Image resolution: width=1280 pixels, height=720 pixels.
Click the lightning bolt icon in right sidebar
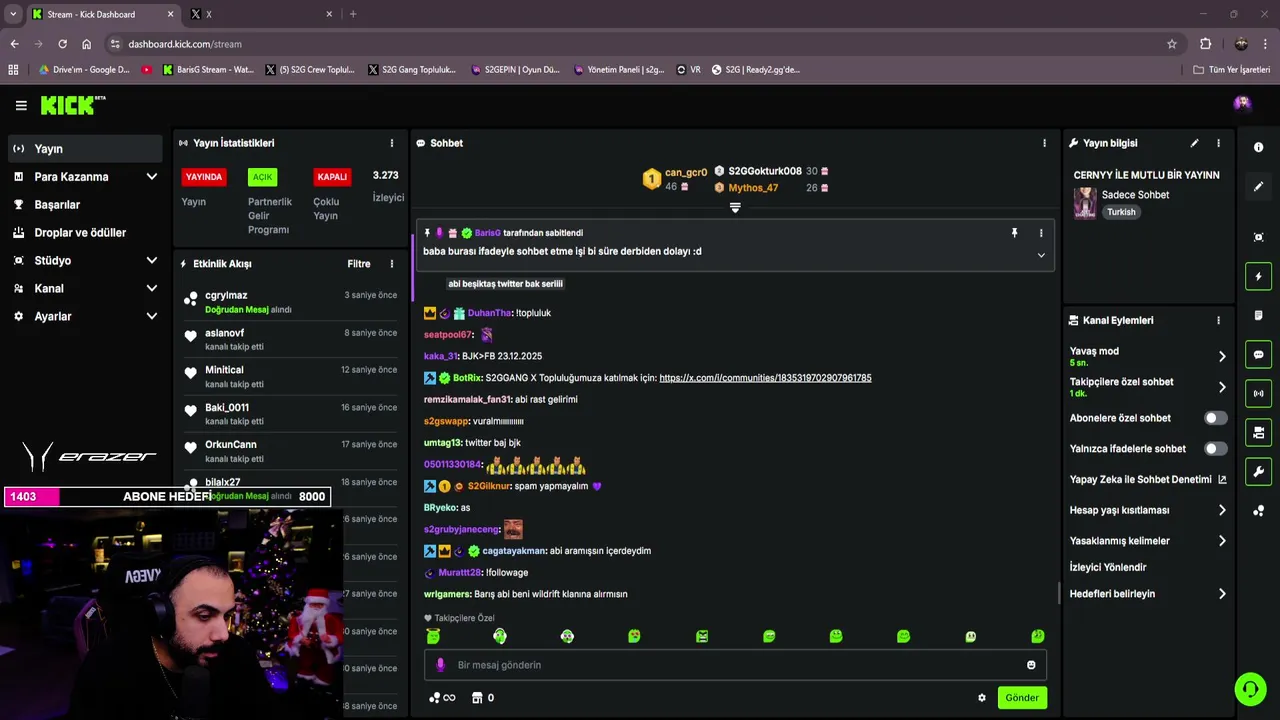1258,276
